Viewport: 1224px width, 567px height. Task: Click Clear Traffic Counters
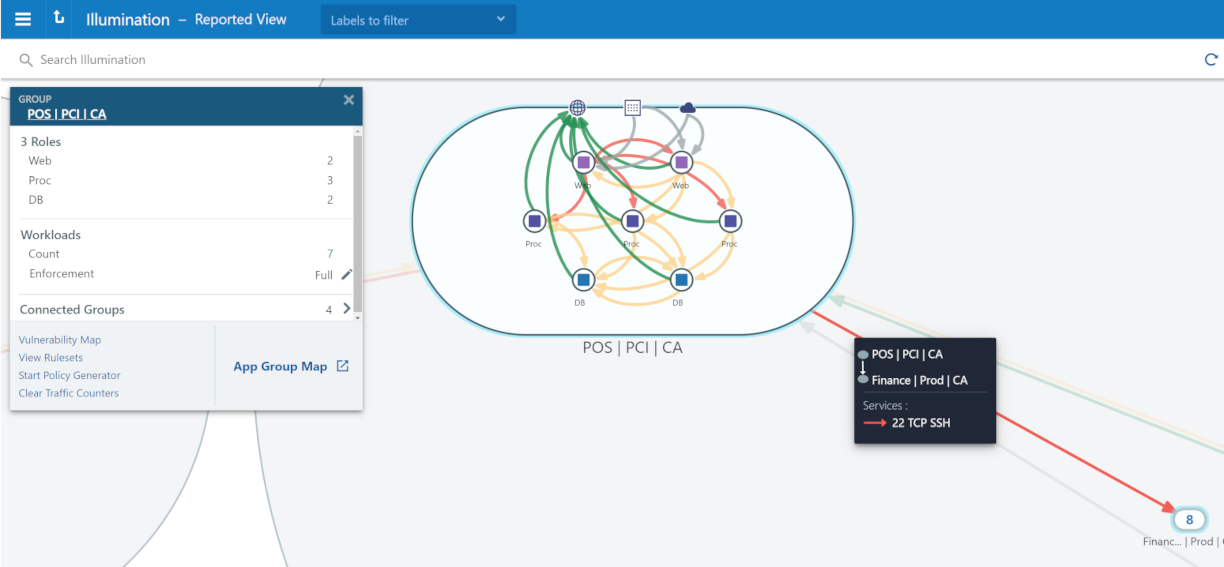coord(69,393)
